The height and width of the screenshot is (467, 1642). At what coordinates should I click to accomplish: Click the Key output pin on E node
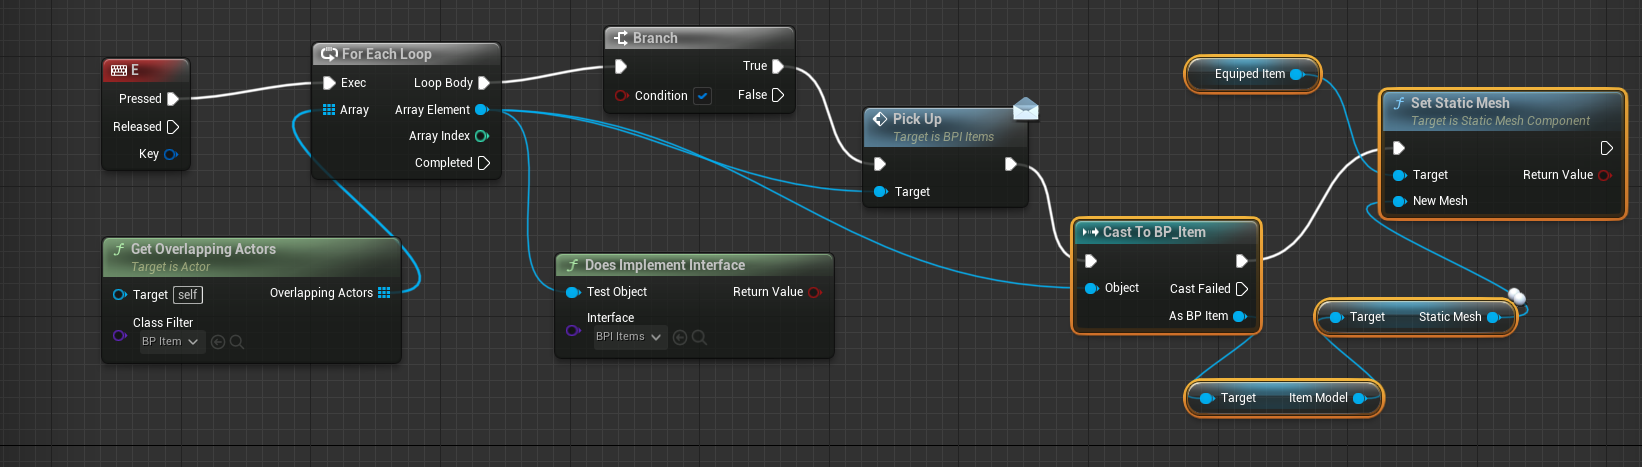171,154
